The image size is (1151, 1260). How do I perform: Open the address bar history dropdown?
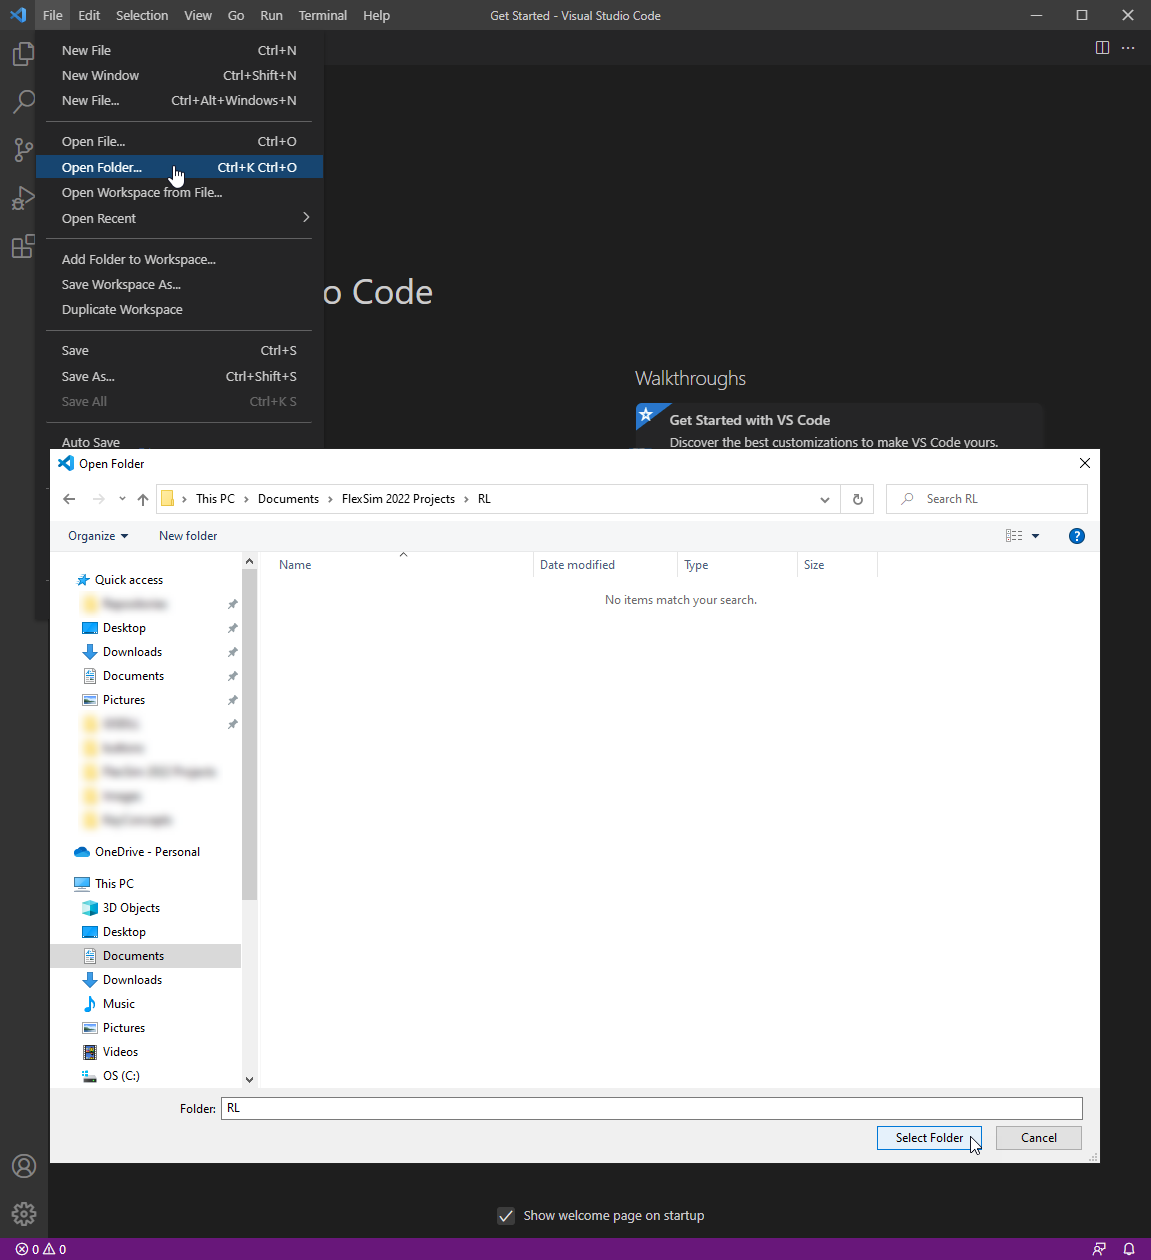click(x=824, y=499)
